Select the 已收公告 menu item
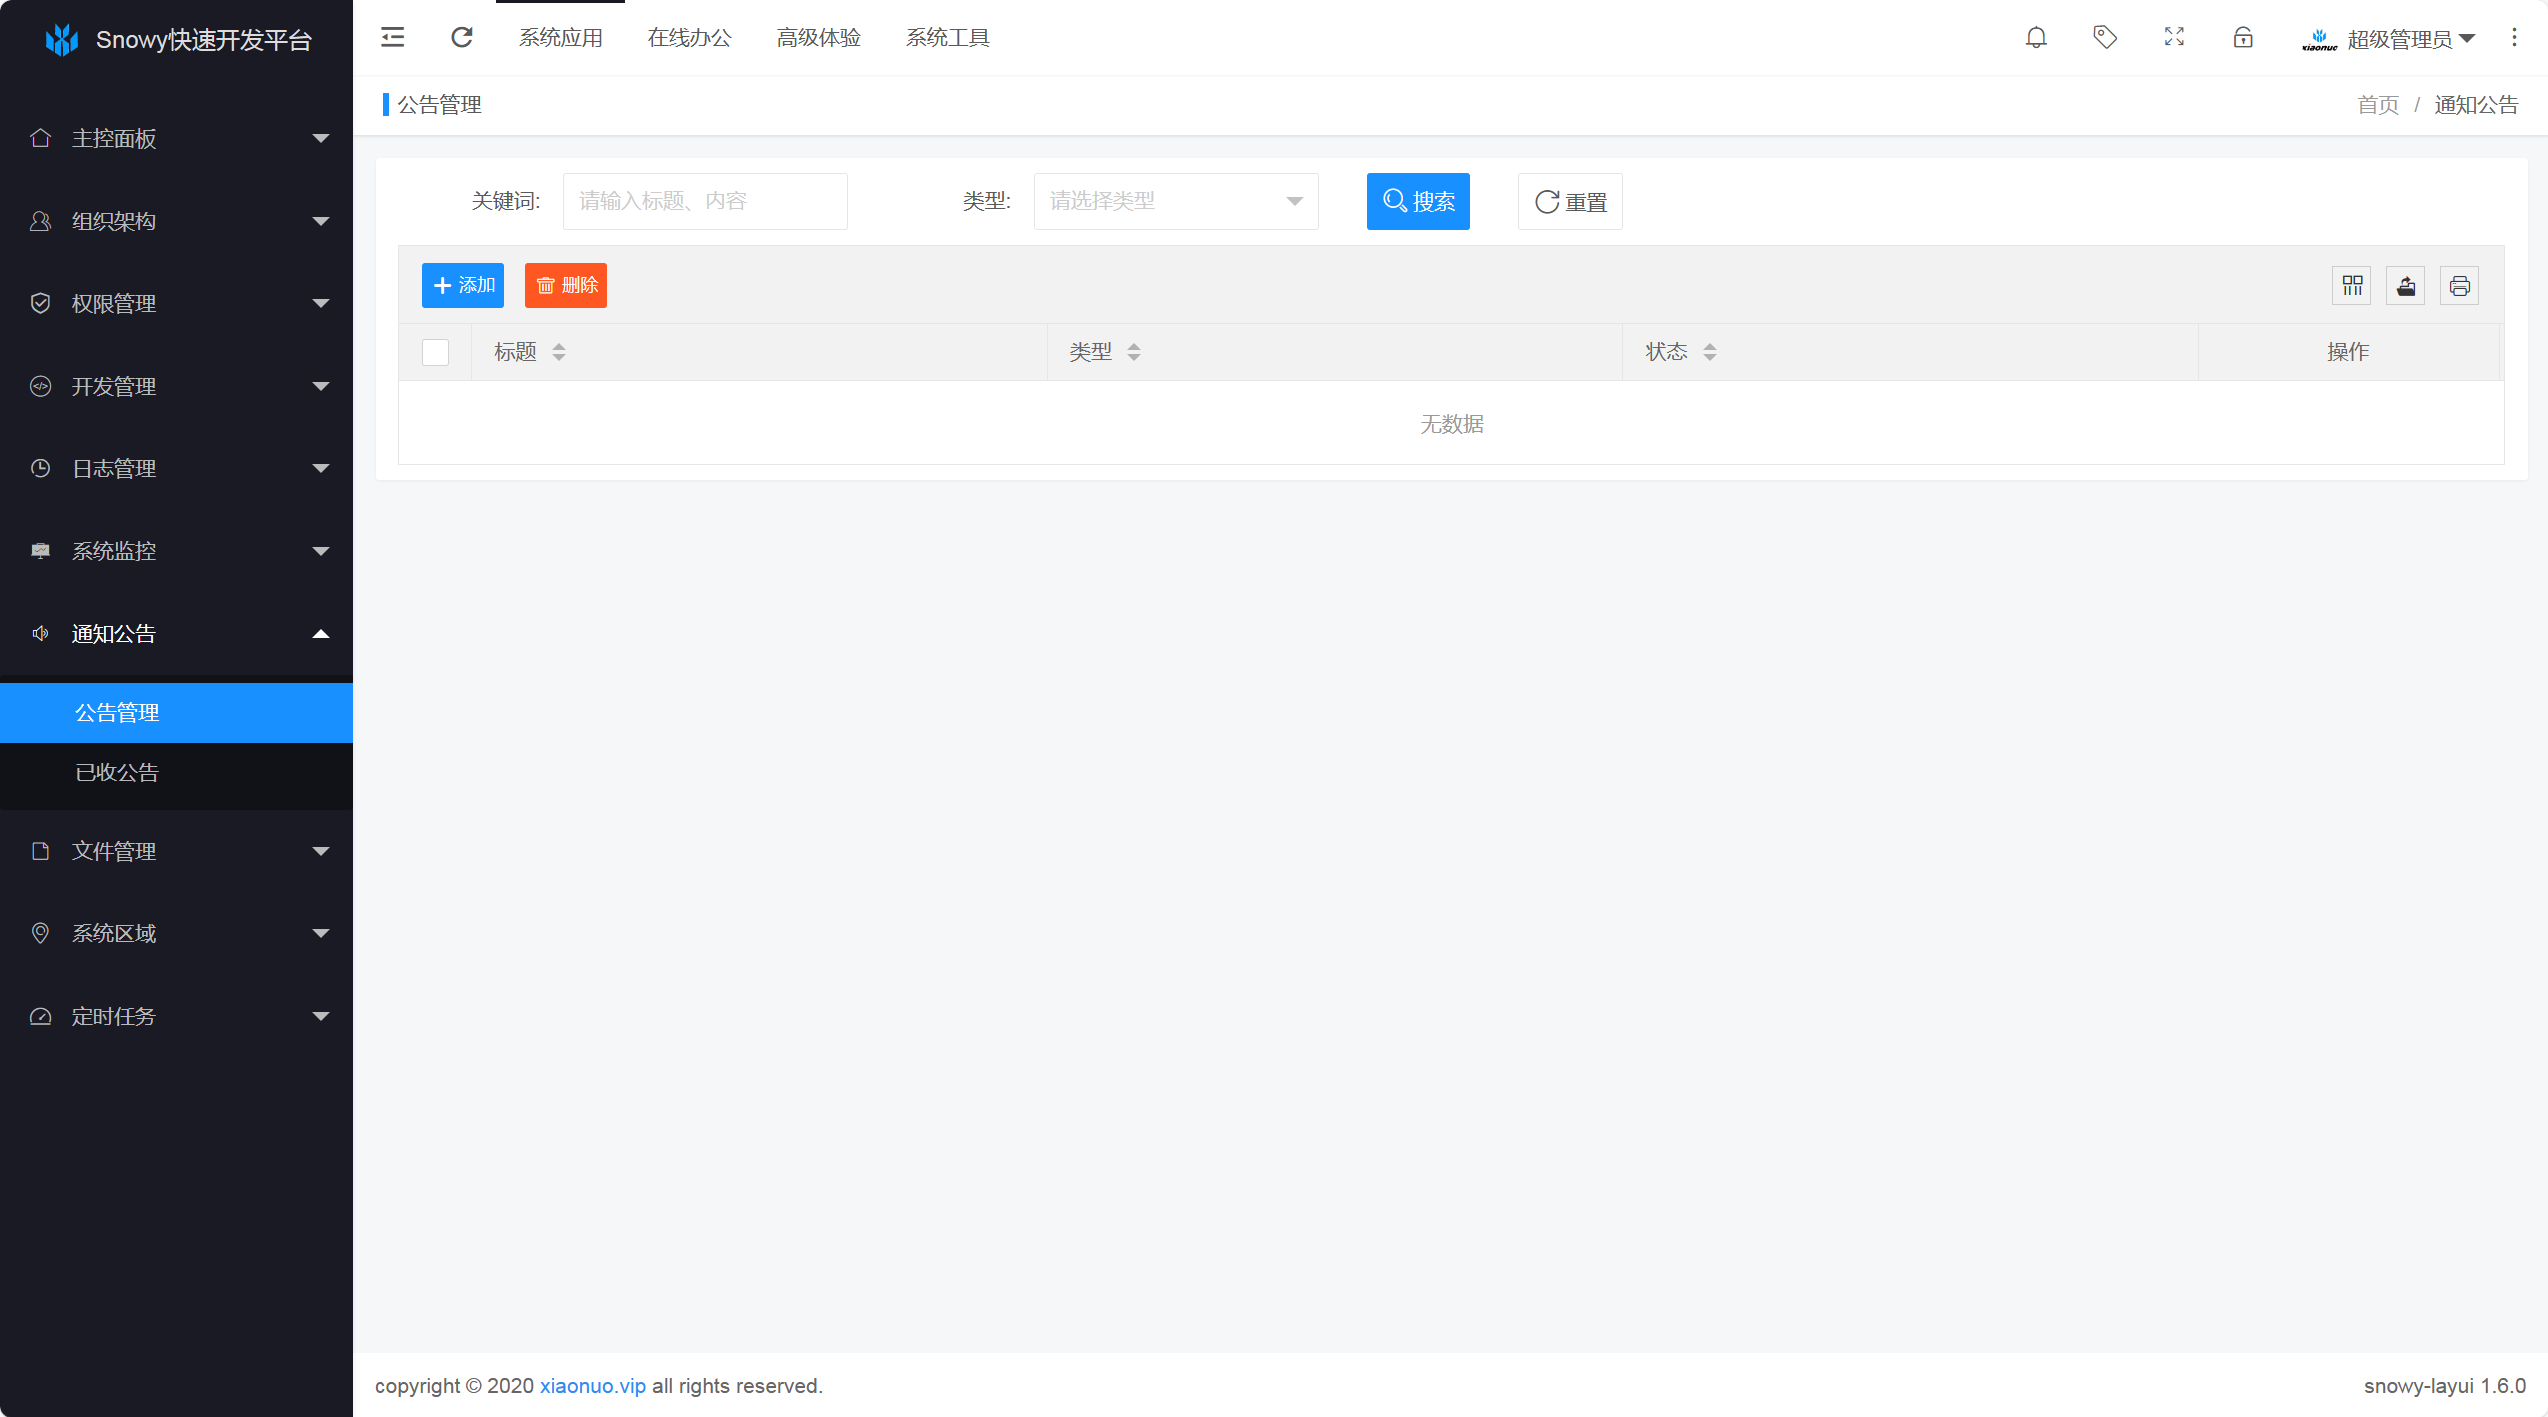Viewport: 2548px width, 1417px height. (117, 772)
